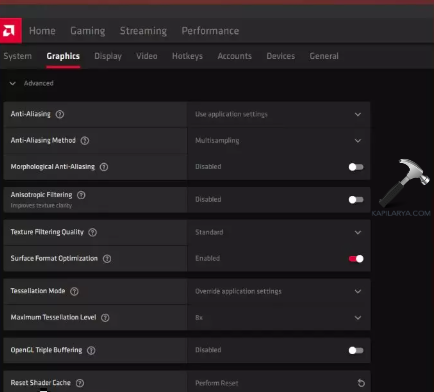Click the Tessellation Mode label

coord(38,291)
